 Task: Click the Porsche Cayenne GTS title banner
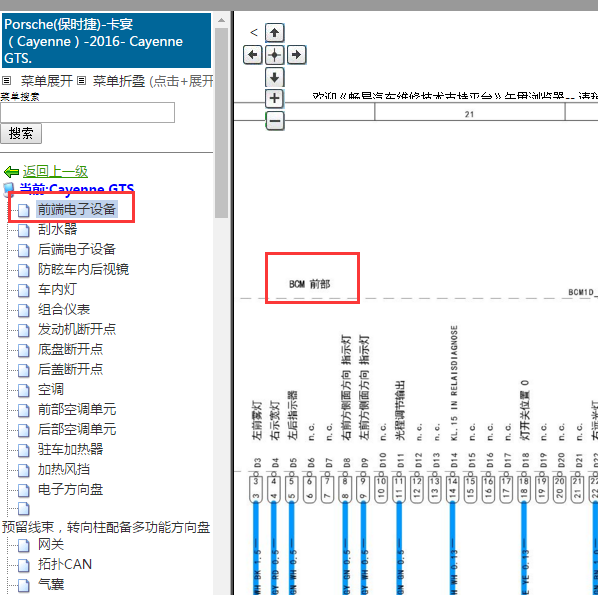(106, 41)
